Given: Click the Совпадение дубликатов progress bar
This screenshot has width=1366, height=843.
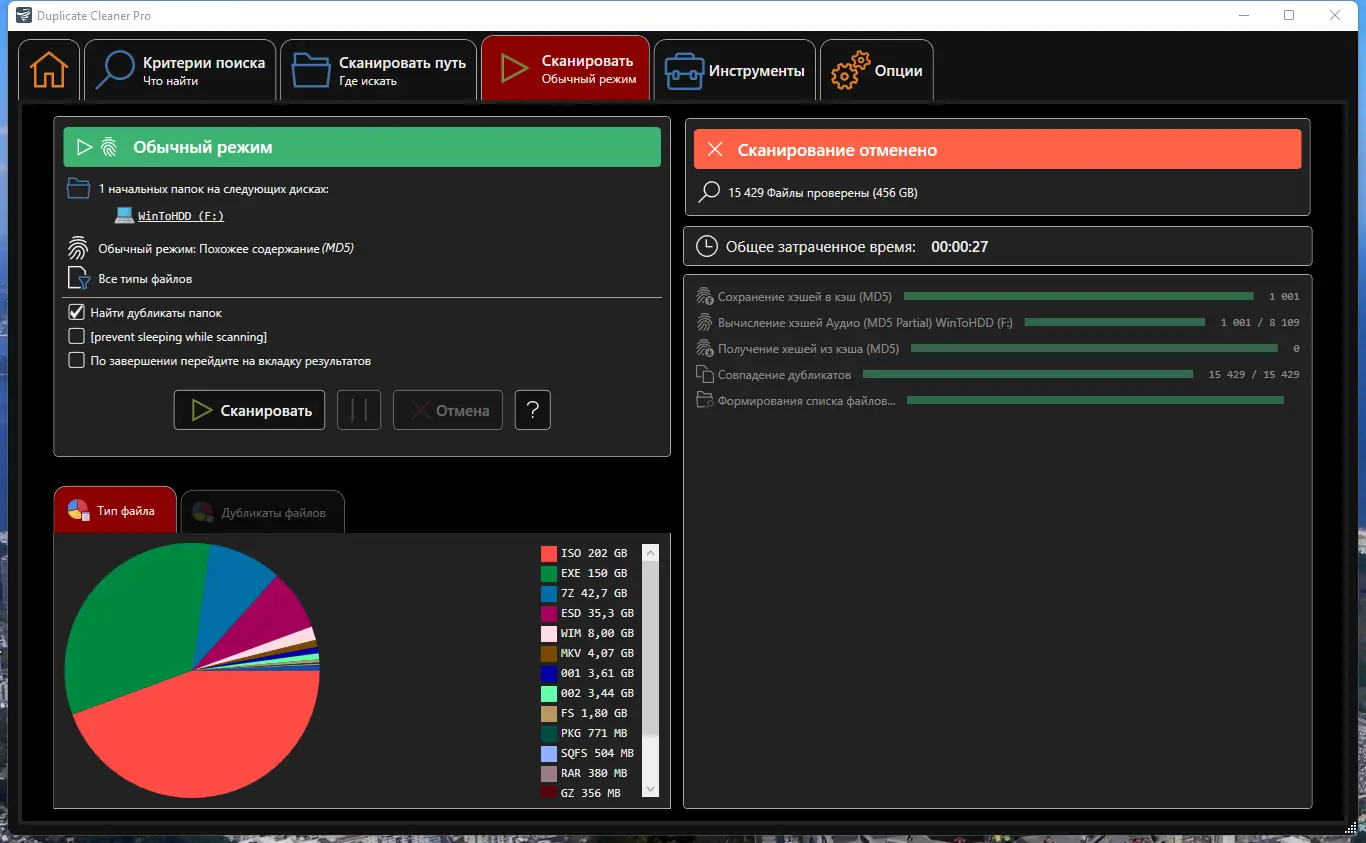Looking at the screenshot, I should point(1028,374).
